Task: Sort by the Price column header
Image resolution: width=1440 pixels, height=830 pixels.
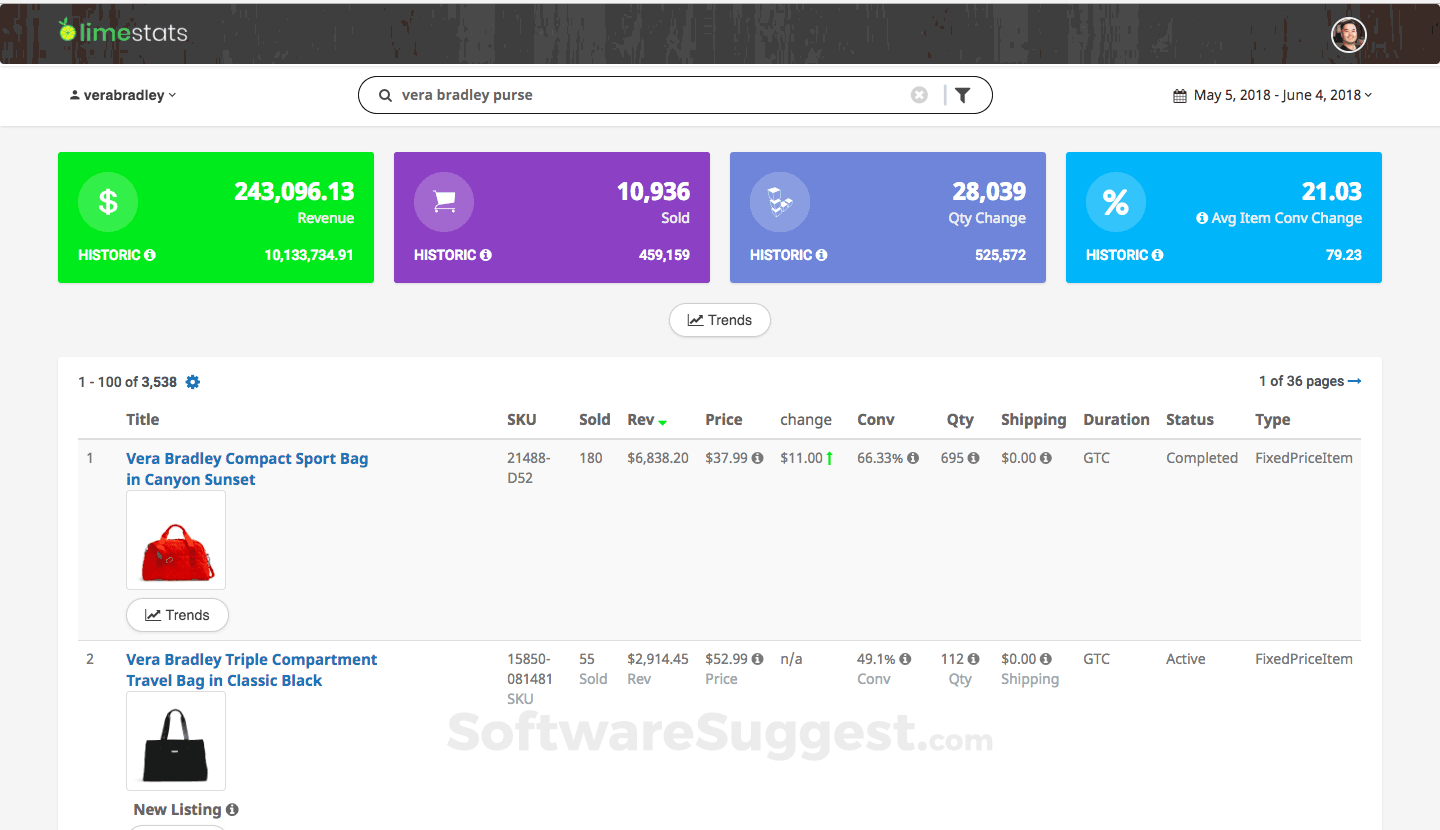Action: point(724,420)
